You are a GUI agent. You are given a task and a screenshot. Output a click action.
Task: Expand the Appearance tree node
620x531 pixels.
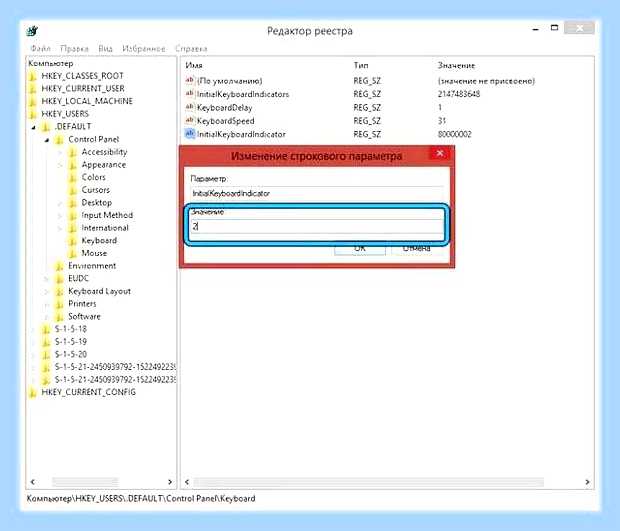point(60,165)
